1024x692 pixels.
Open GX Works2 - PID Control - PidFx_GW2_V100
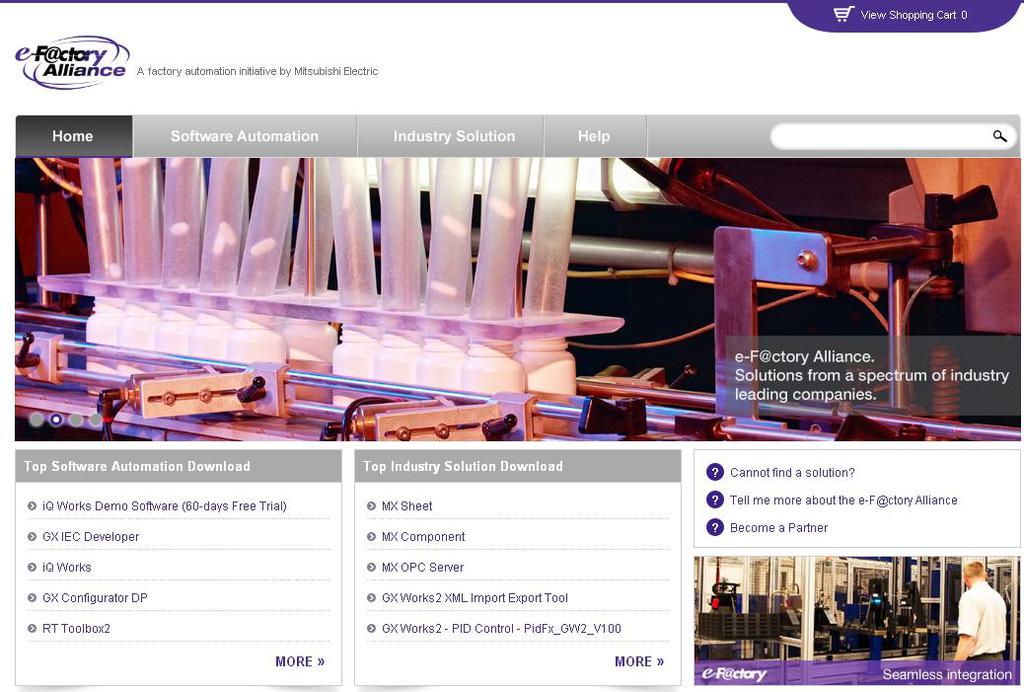point(502,629)
